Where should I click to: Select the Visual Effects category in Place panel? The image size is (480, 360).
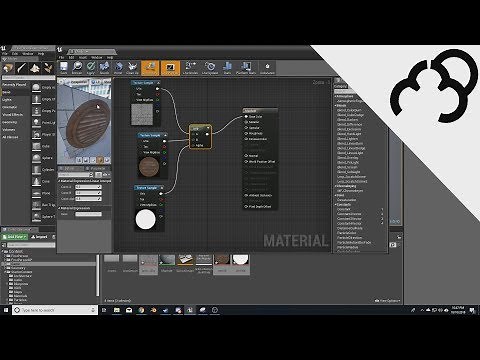13,114
